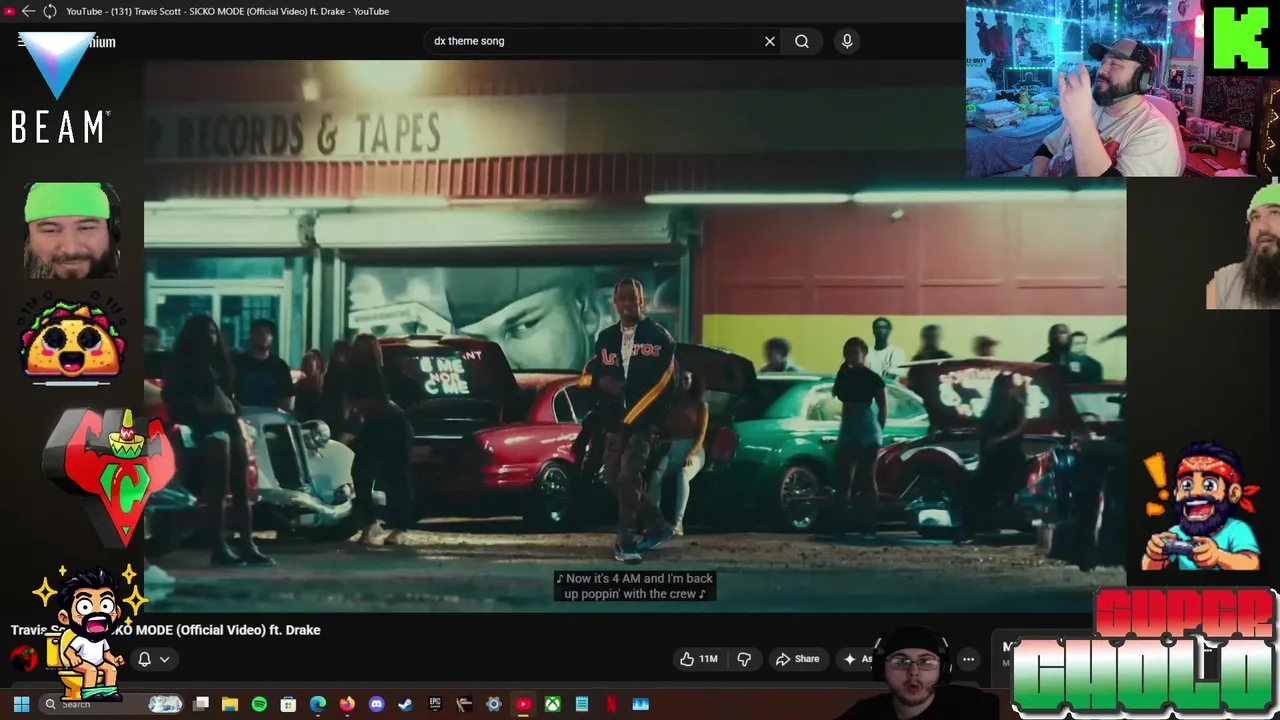1280x720 pixels.
Task: Open the Ask sparkle button
Action: tap(858, 659)
